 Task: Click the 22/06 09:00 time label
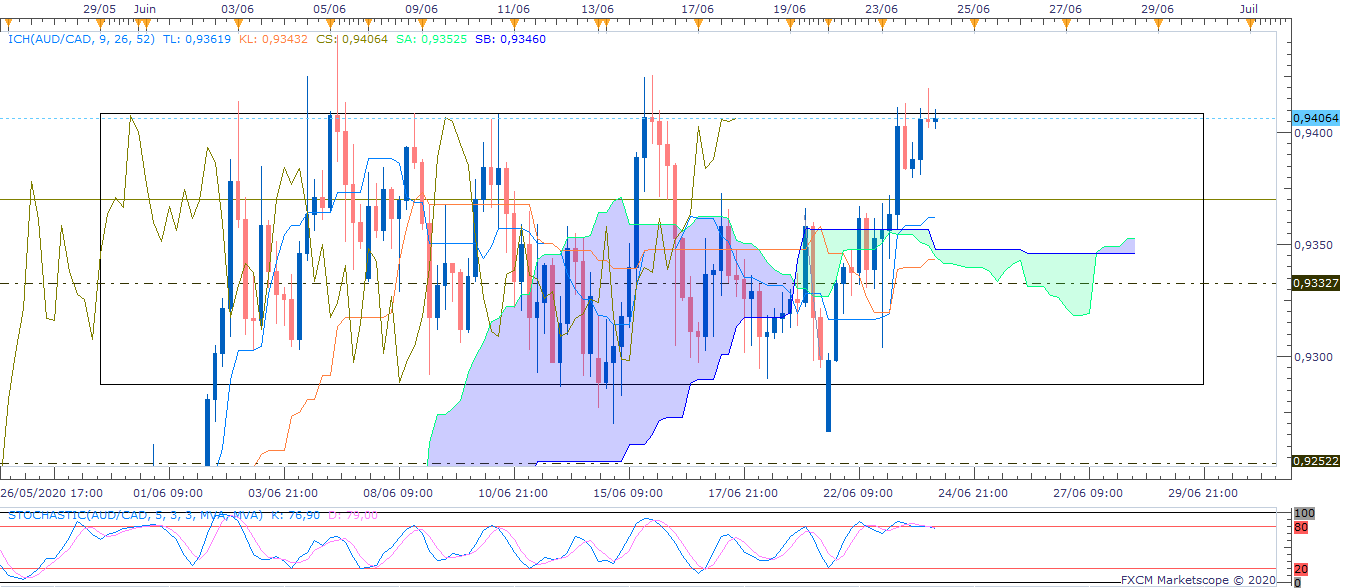(x=858, y=492)
